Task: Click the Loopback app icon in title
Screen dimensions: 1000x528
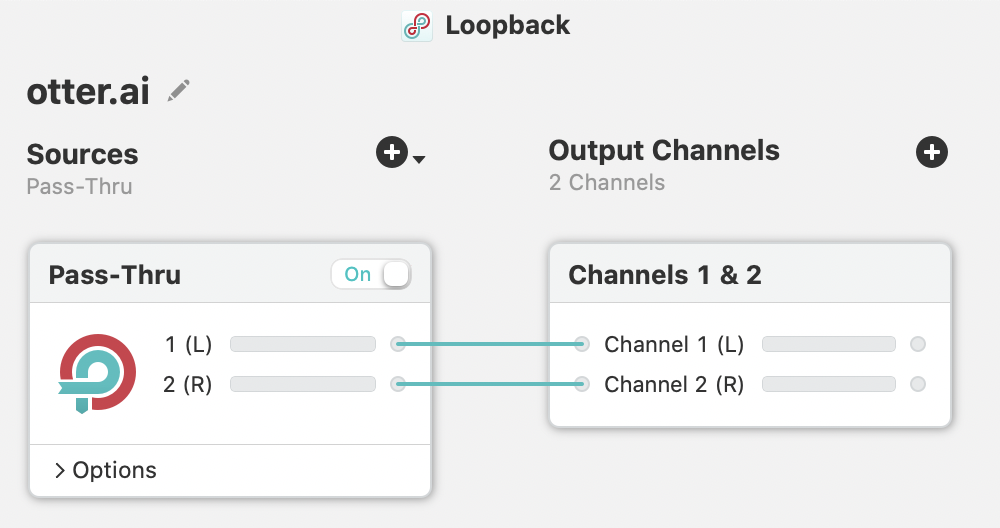Action: pyautogui.click(x=417, y=26)
